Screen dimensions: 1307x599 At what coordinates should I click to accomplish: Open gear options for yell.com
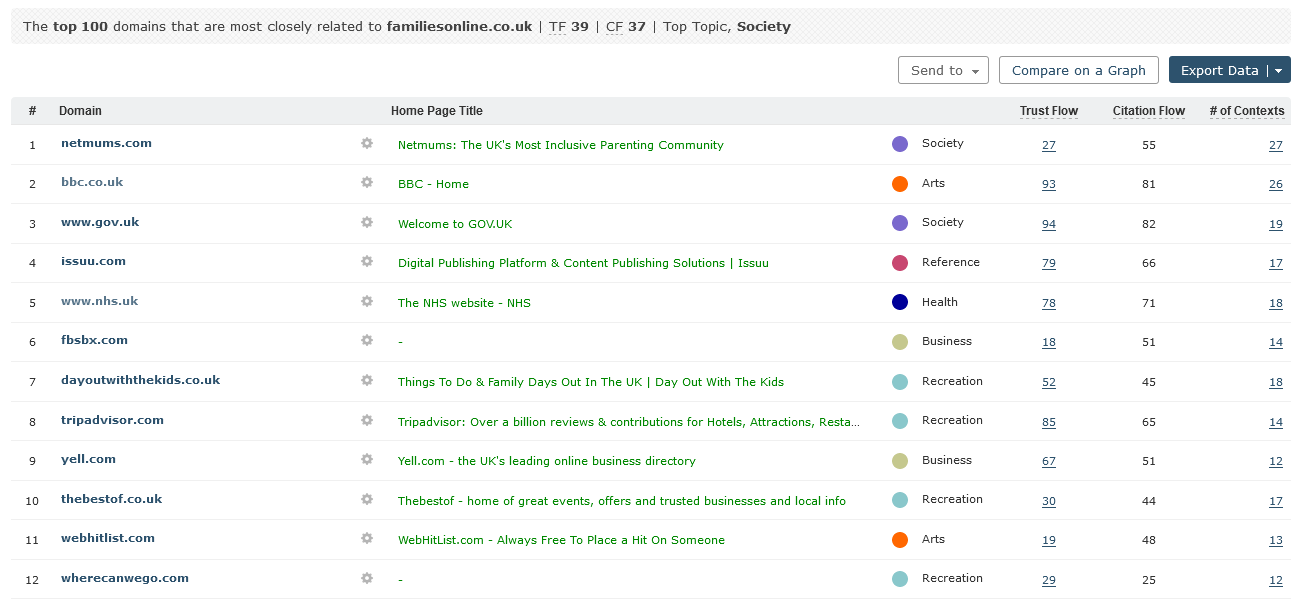point(367,459)
